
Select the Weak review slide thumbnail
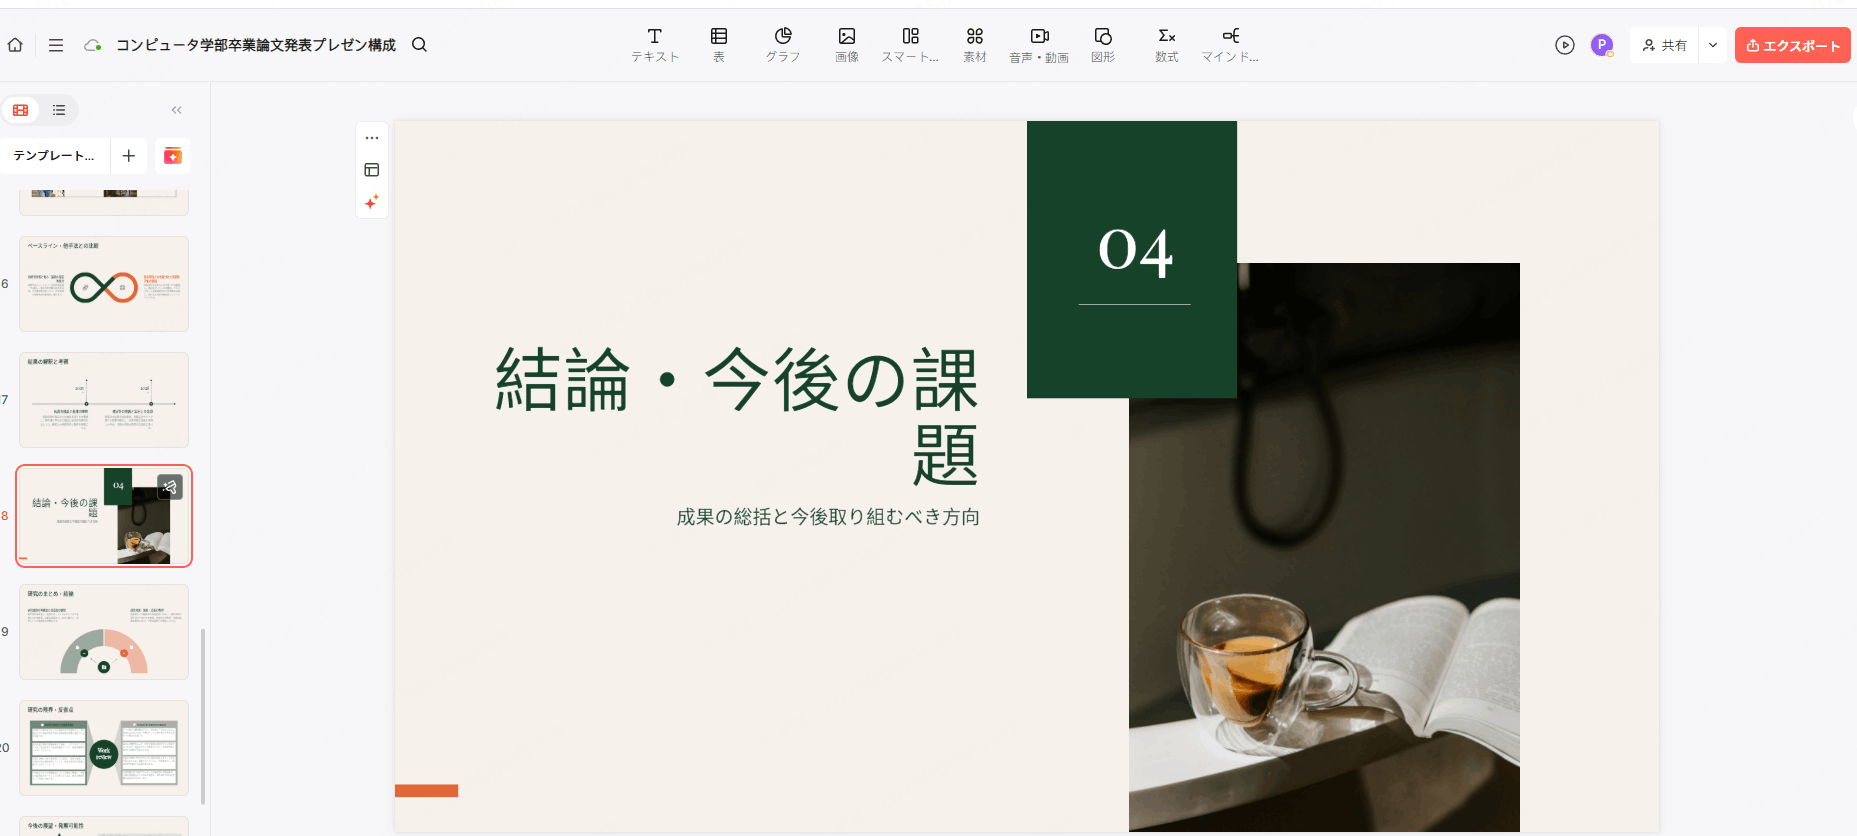coord(104,748)
